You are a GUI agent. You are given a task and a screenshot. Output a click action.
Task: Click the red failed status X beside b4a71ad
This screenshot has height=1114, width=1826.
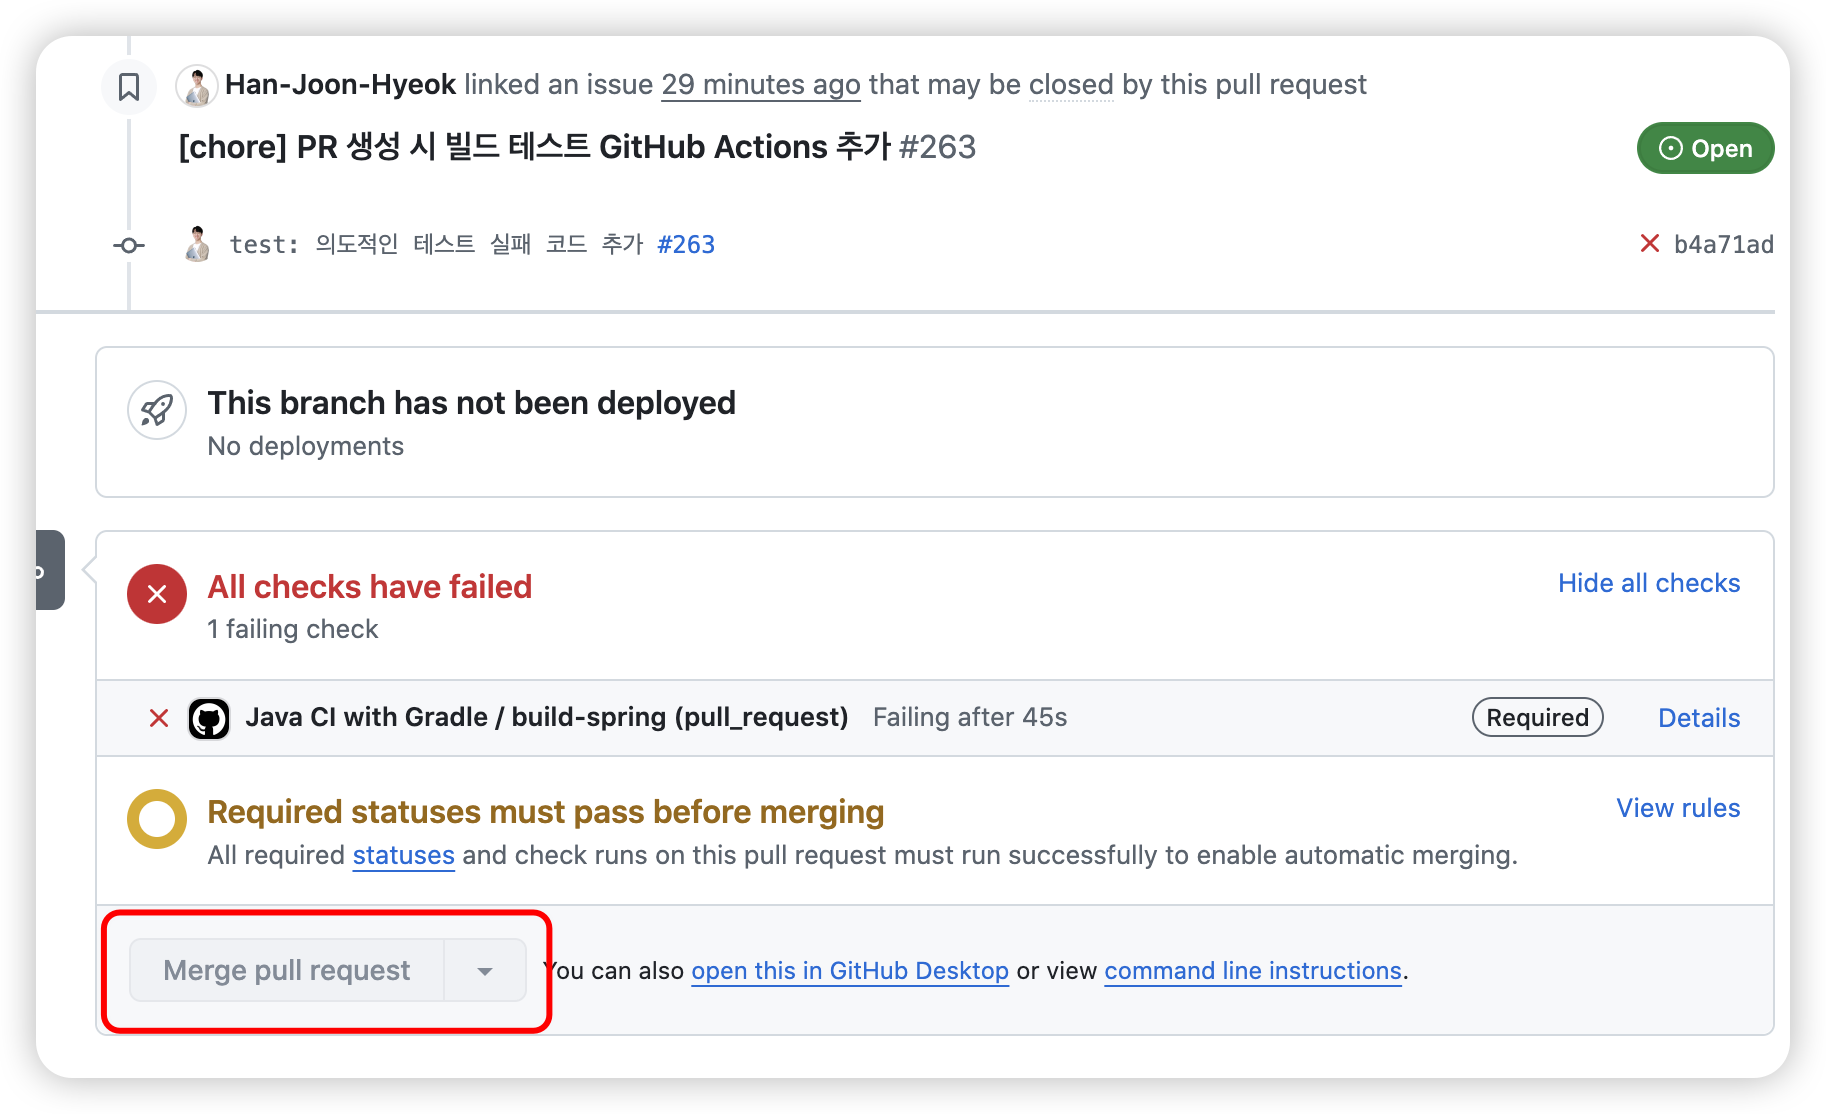1650,244
